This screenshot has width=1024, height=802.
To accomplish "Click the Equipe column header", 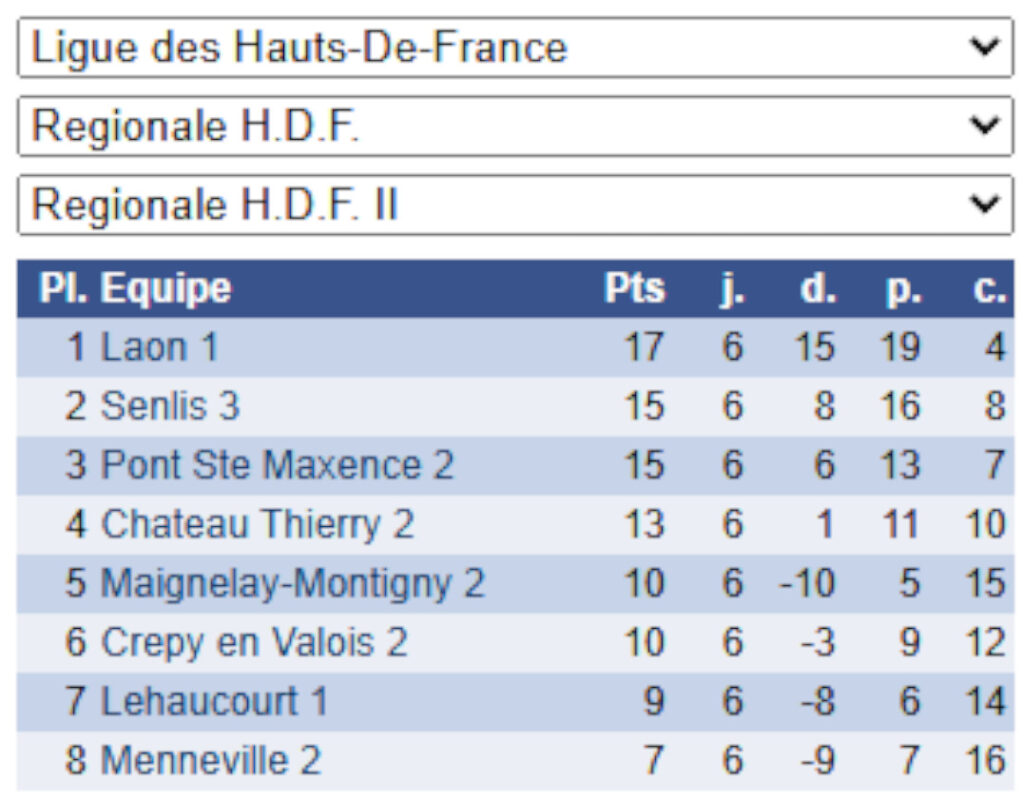I will [x=166, y=289].
